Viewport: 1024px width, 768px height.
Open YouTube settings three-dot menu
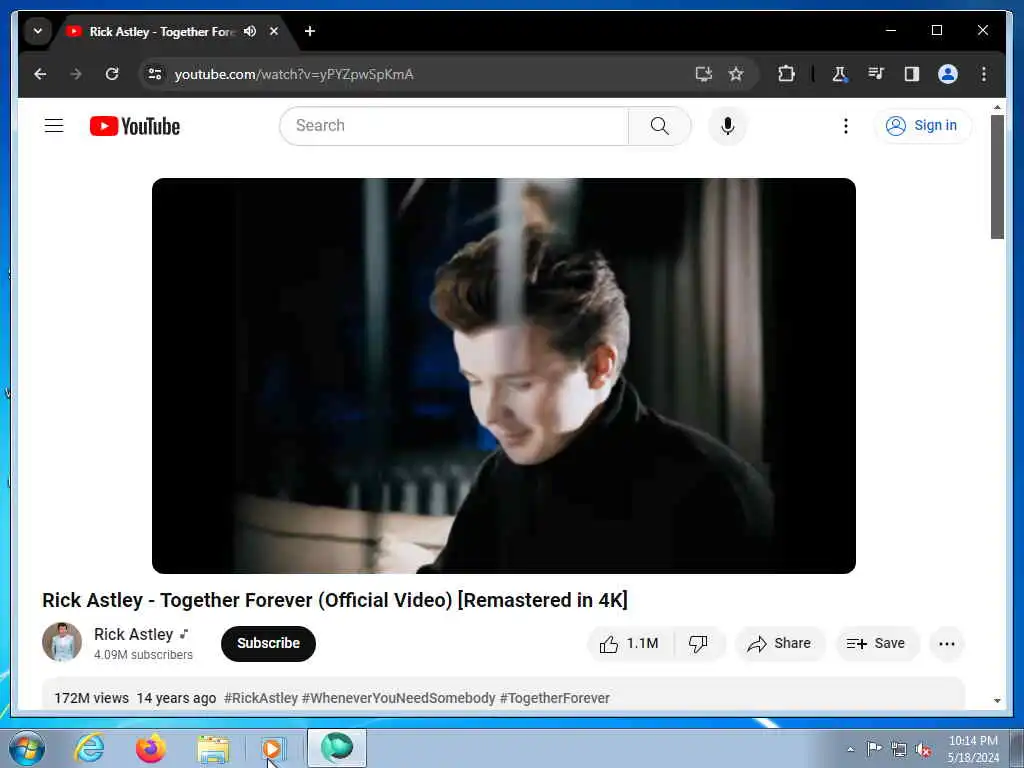846,125
